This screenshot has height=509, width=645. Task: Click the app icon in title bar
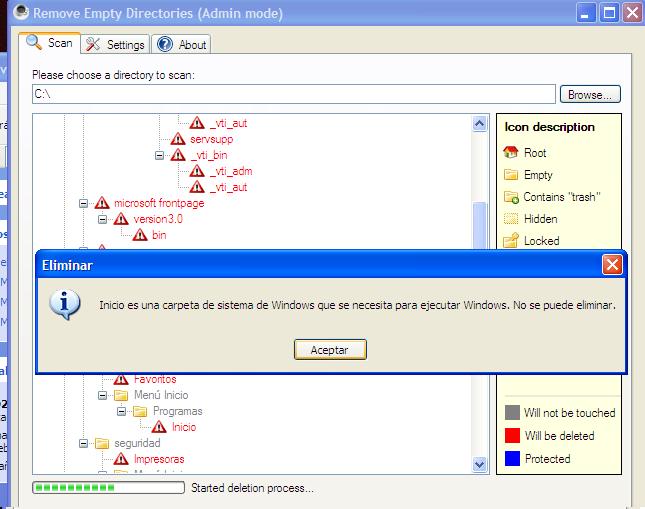click(21, 12)
